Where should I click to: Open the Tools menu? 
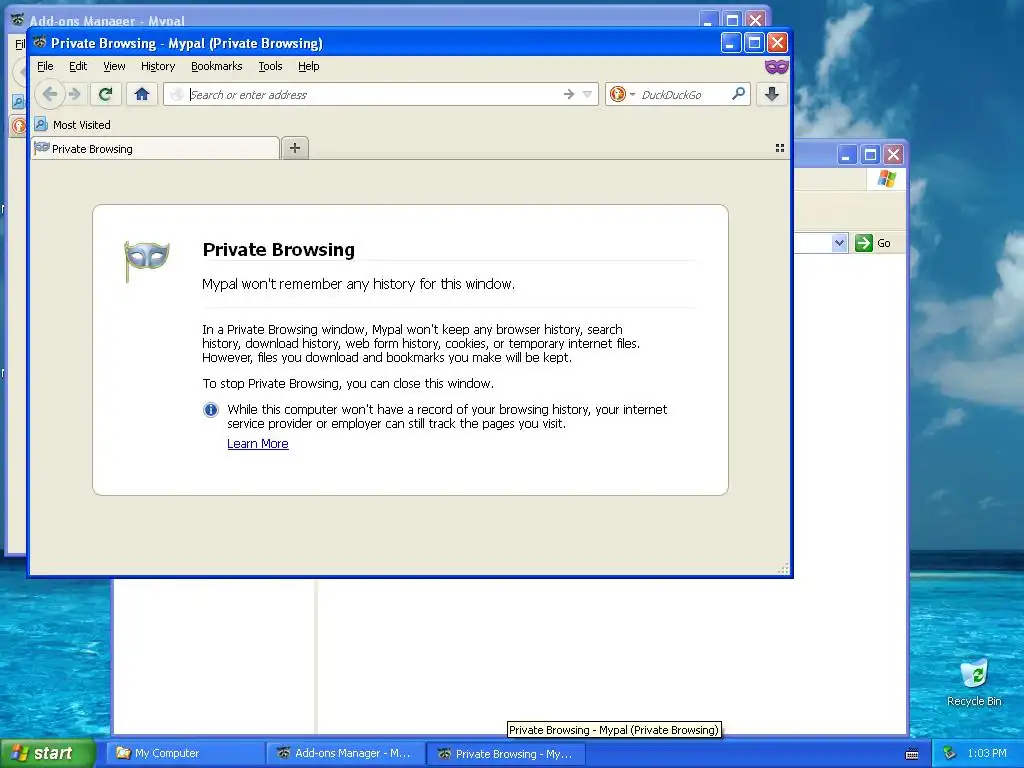point(270,66)
